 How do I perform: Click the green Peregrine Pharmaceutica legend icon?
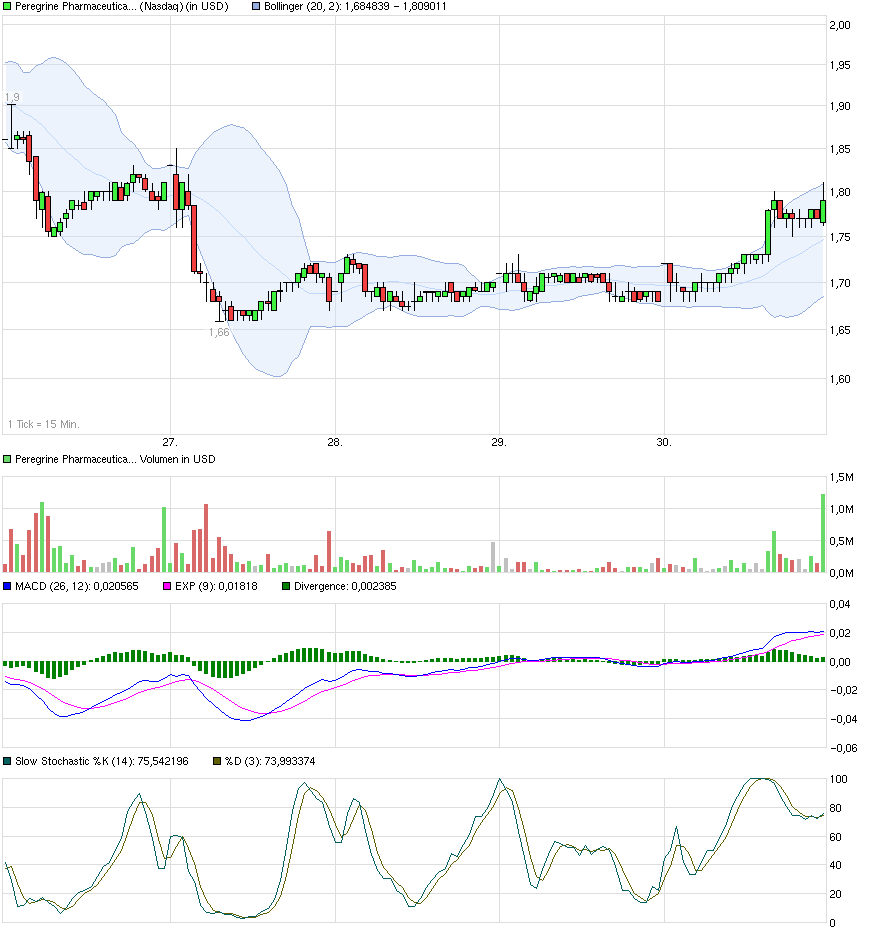[7, 7]
